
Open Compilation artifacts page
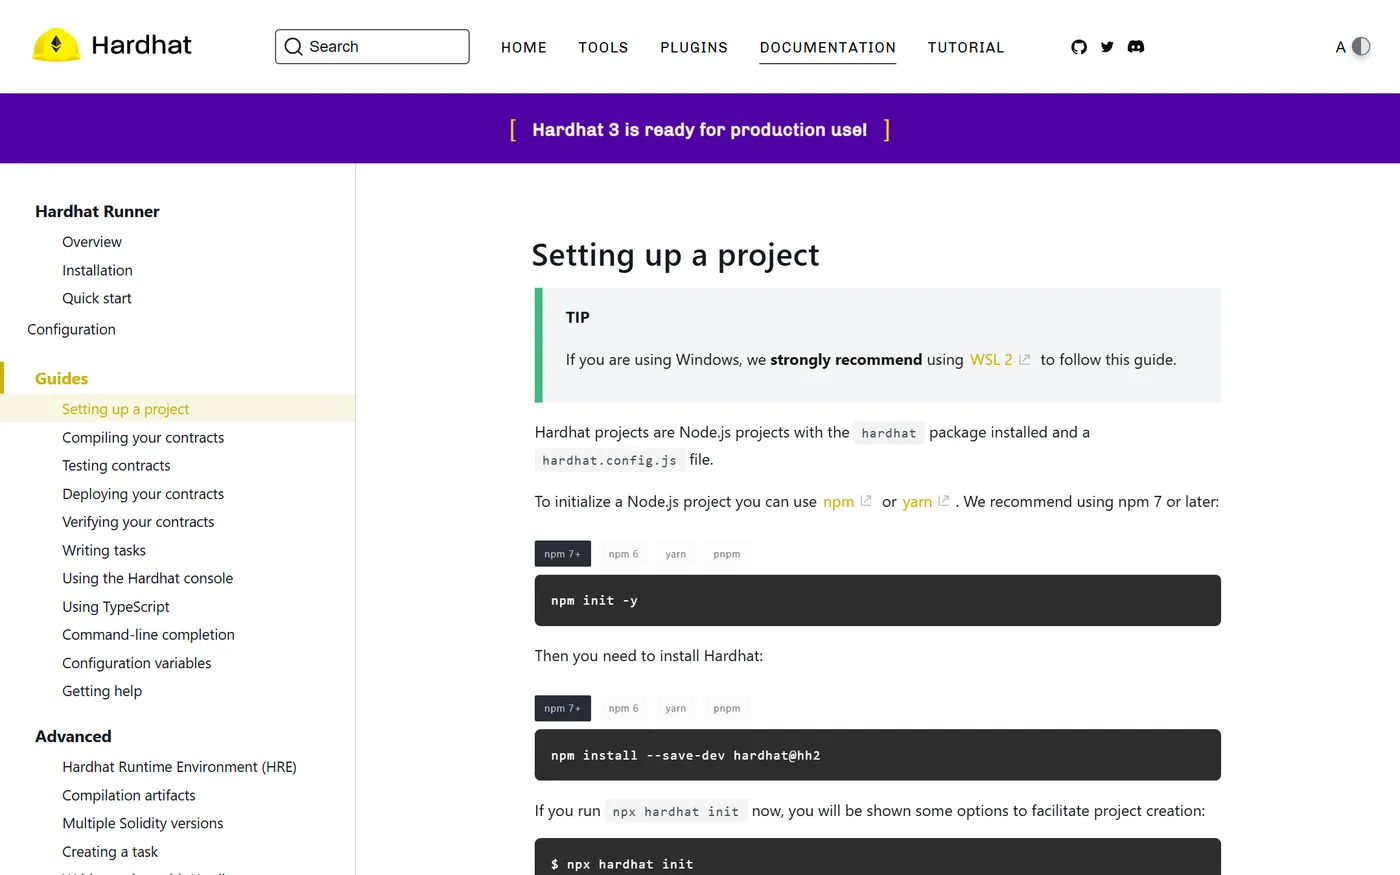pos(129,795)
